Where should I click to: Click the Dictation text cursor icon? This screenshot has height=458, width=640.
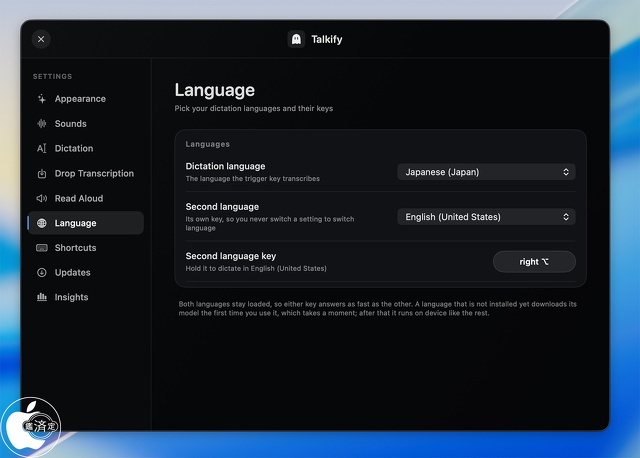pyautogui.click(x=42, y=149)
